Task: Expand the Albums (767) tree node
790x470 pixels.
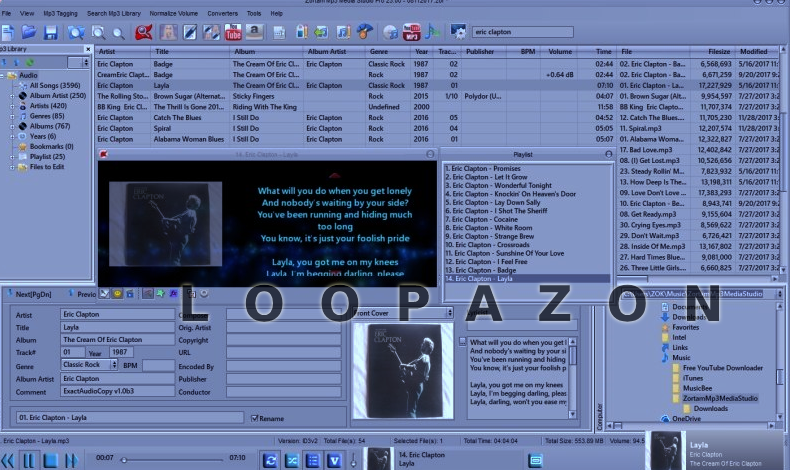Action: point(12,126)
